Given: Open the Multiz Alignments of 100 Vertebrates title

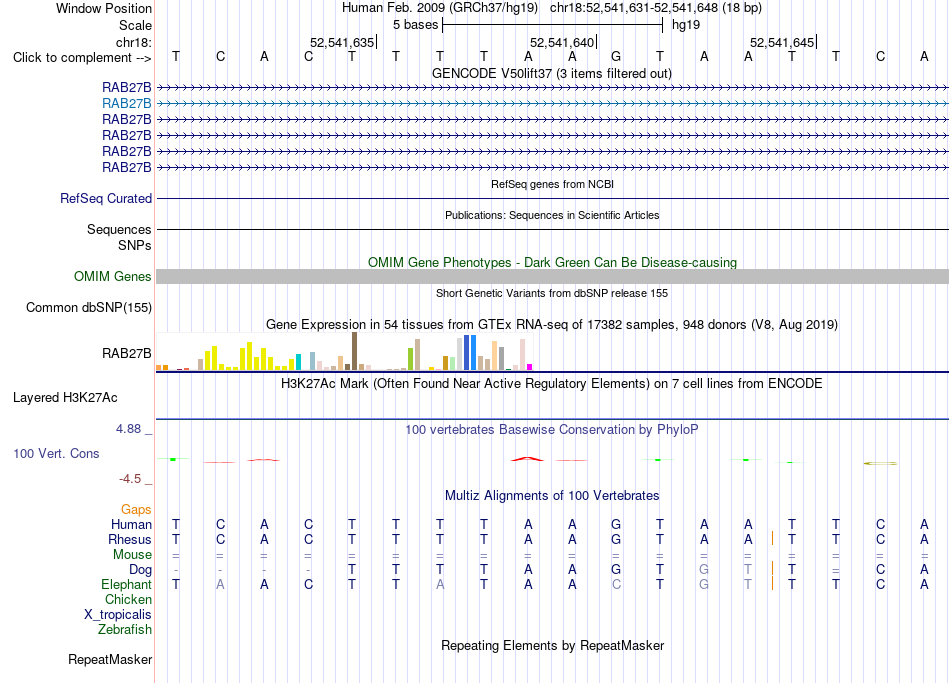Looking at the screenshot, I should 552,496.
